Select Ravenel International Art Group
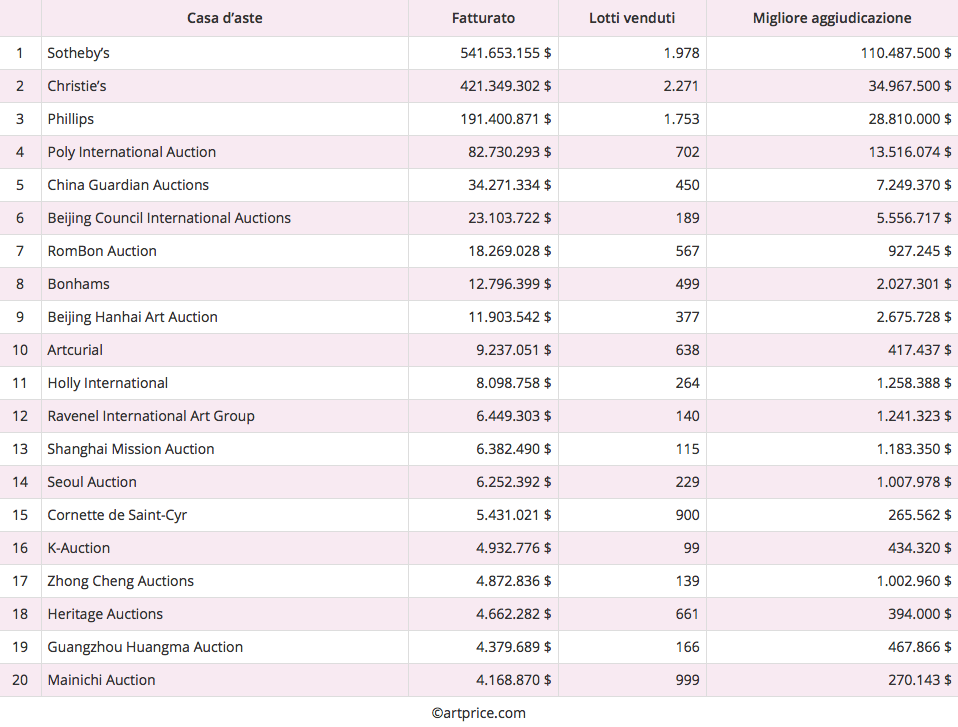 point(151,416)
